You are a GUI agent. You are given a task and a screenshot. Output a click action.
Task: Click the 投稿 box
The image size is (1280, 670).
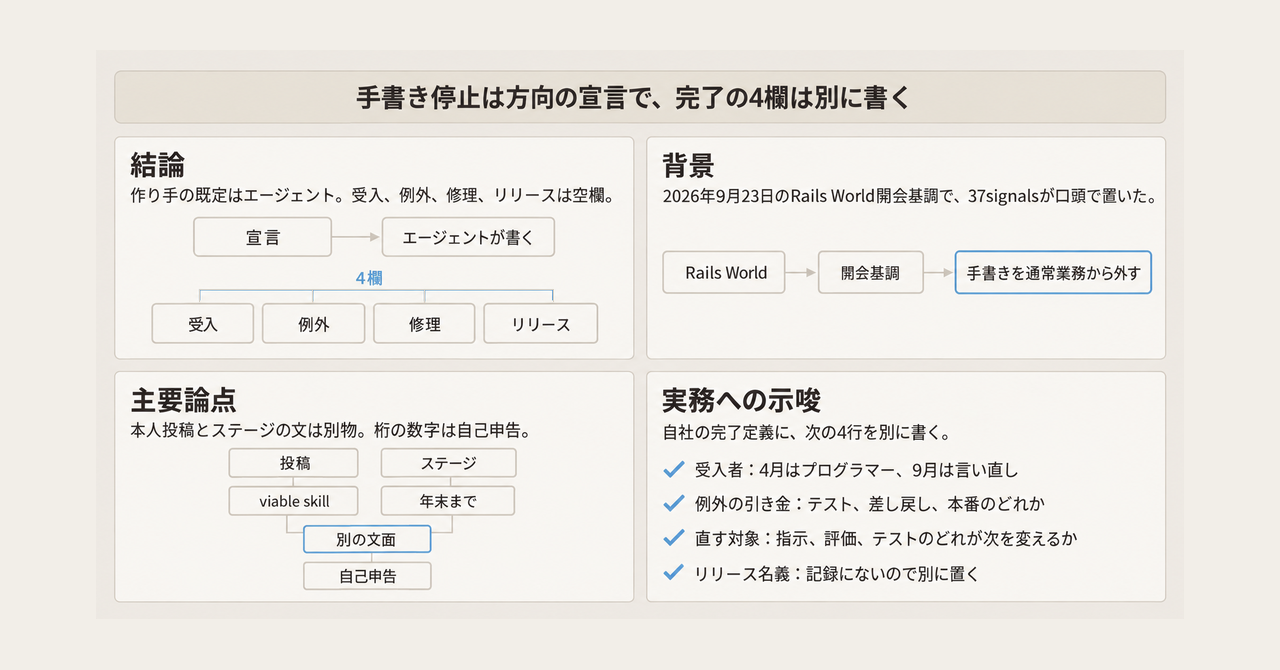click(294, 463)
